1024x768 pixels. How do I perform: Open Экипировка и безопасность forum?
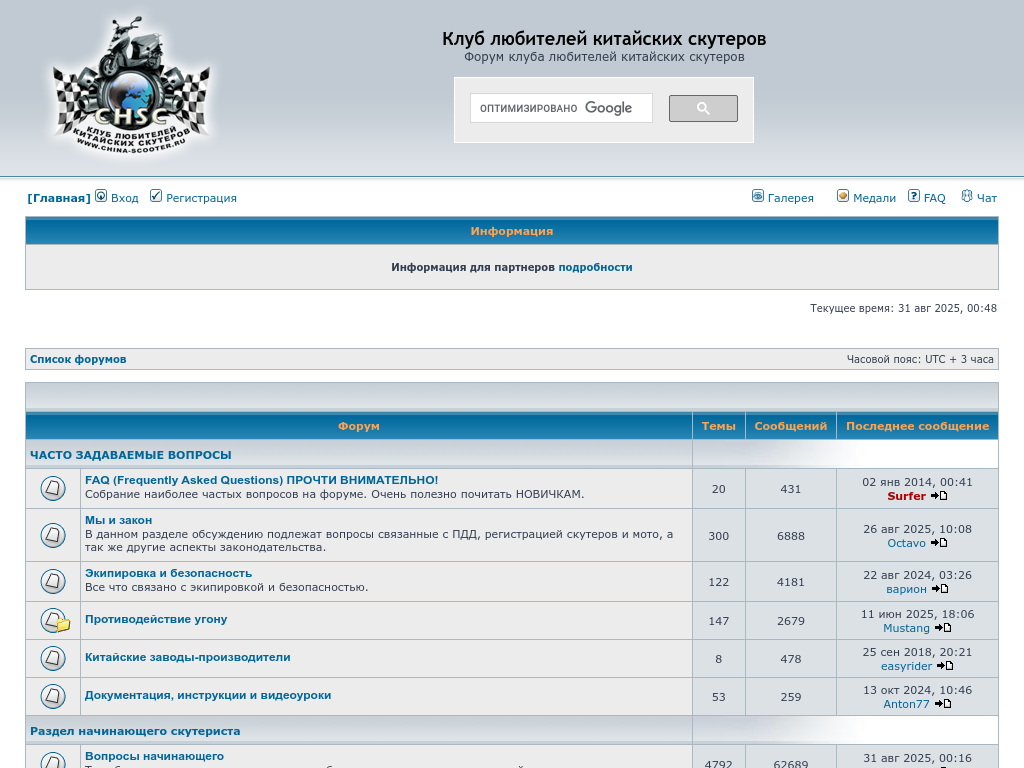tap(168, 573)
